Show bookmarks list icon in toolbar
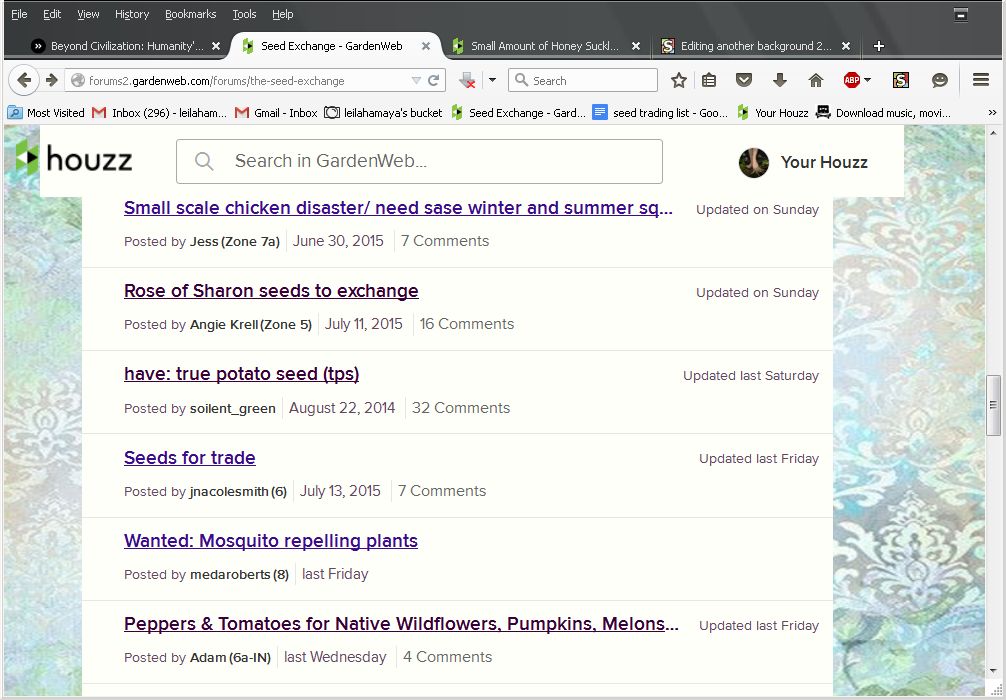The image size is (1006, 700). 709,80
